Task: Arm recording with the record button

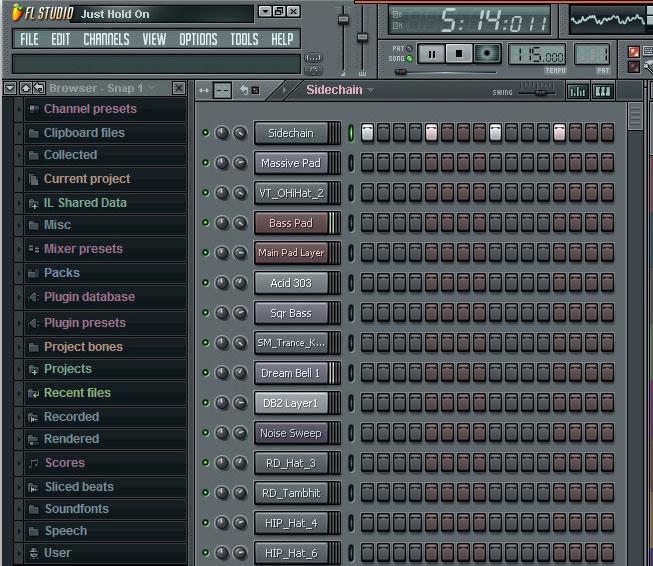Action: click(486, 54)
